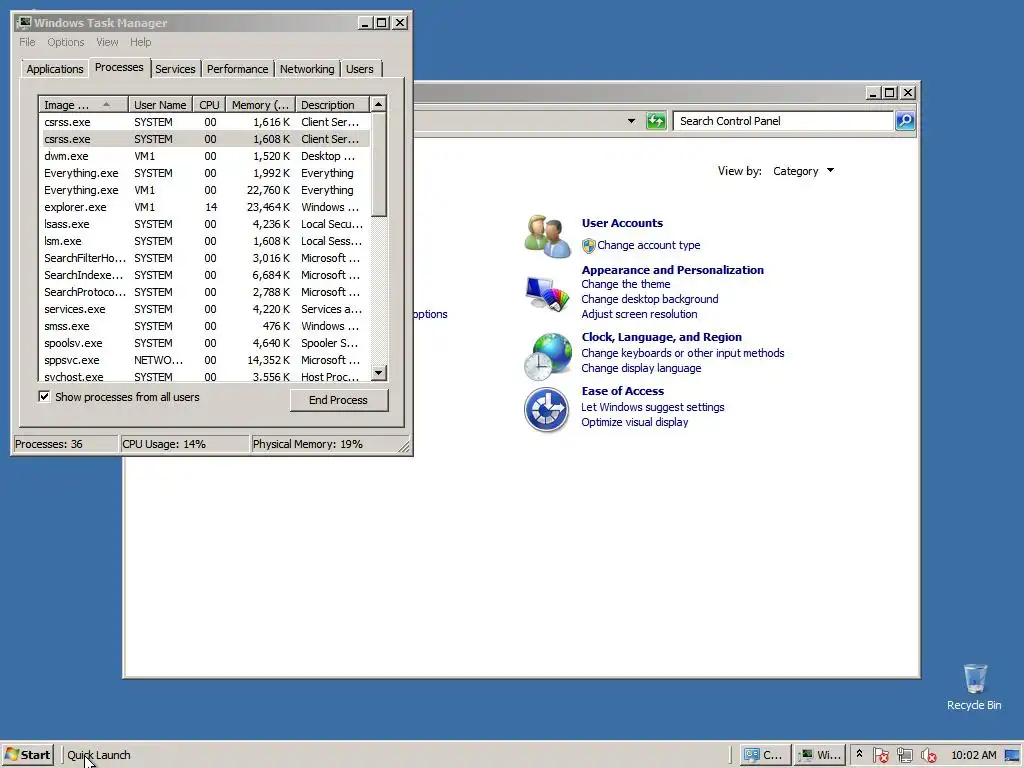The width and height of the screenshot is (1024, 768).
Task: Click the green refresh icon in Control Panel
Action: point(656,121)
